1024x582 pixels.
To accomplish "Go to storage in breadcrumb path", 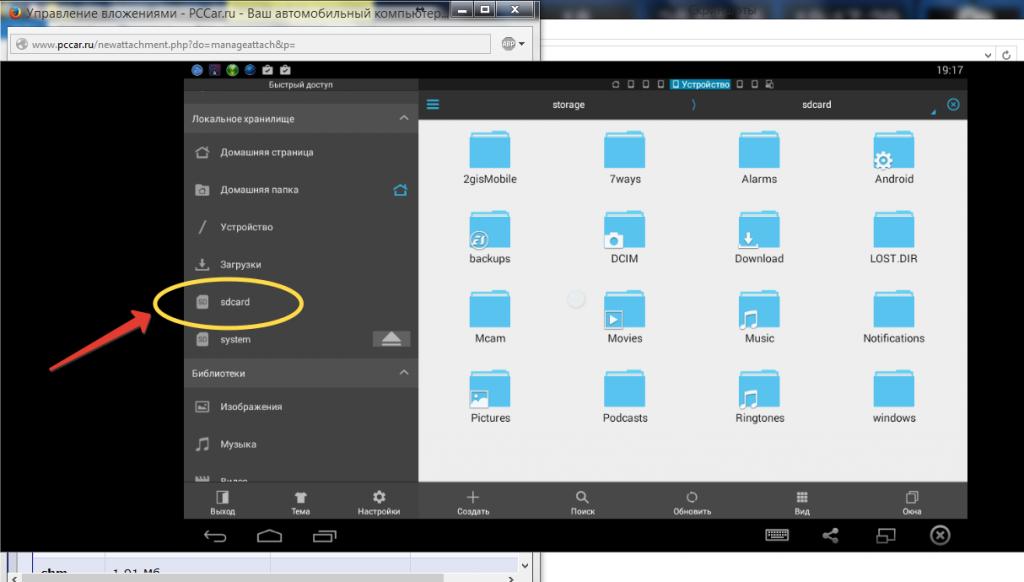I will click(x=568, y=105).
